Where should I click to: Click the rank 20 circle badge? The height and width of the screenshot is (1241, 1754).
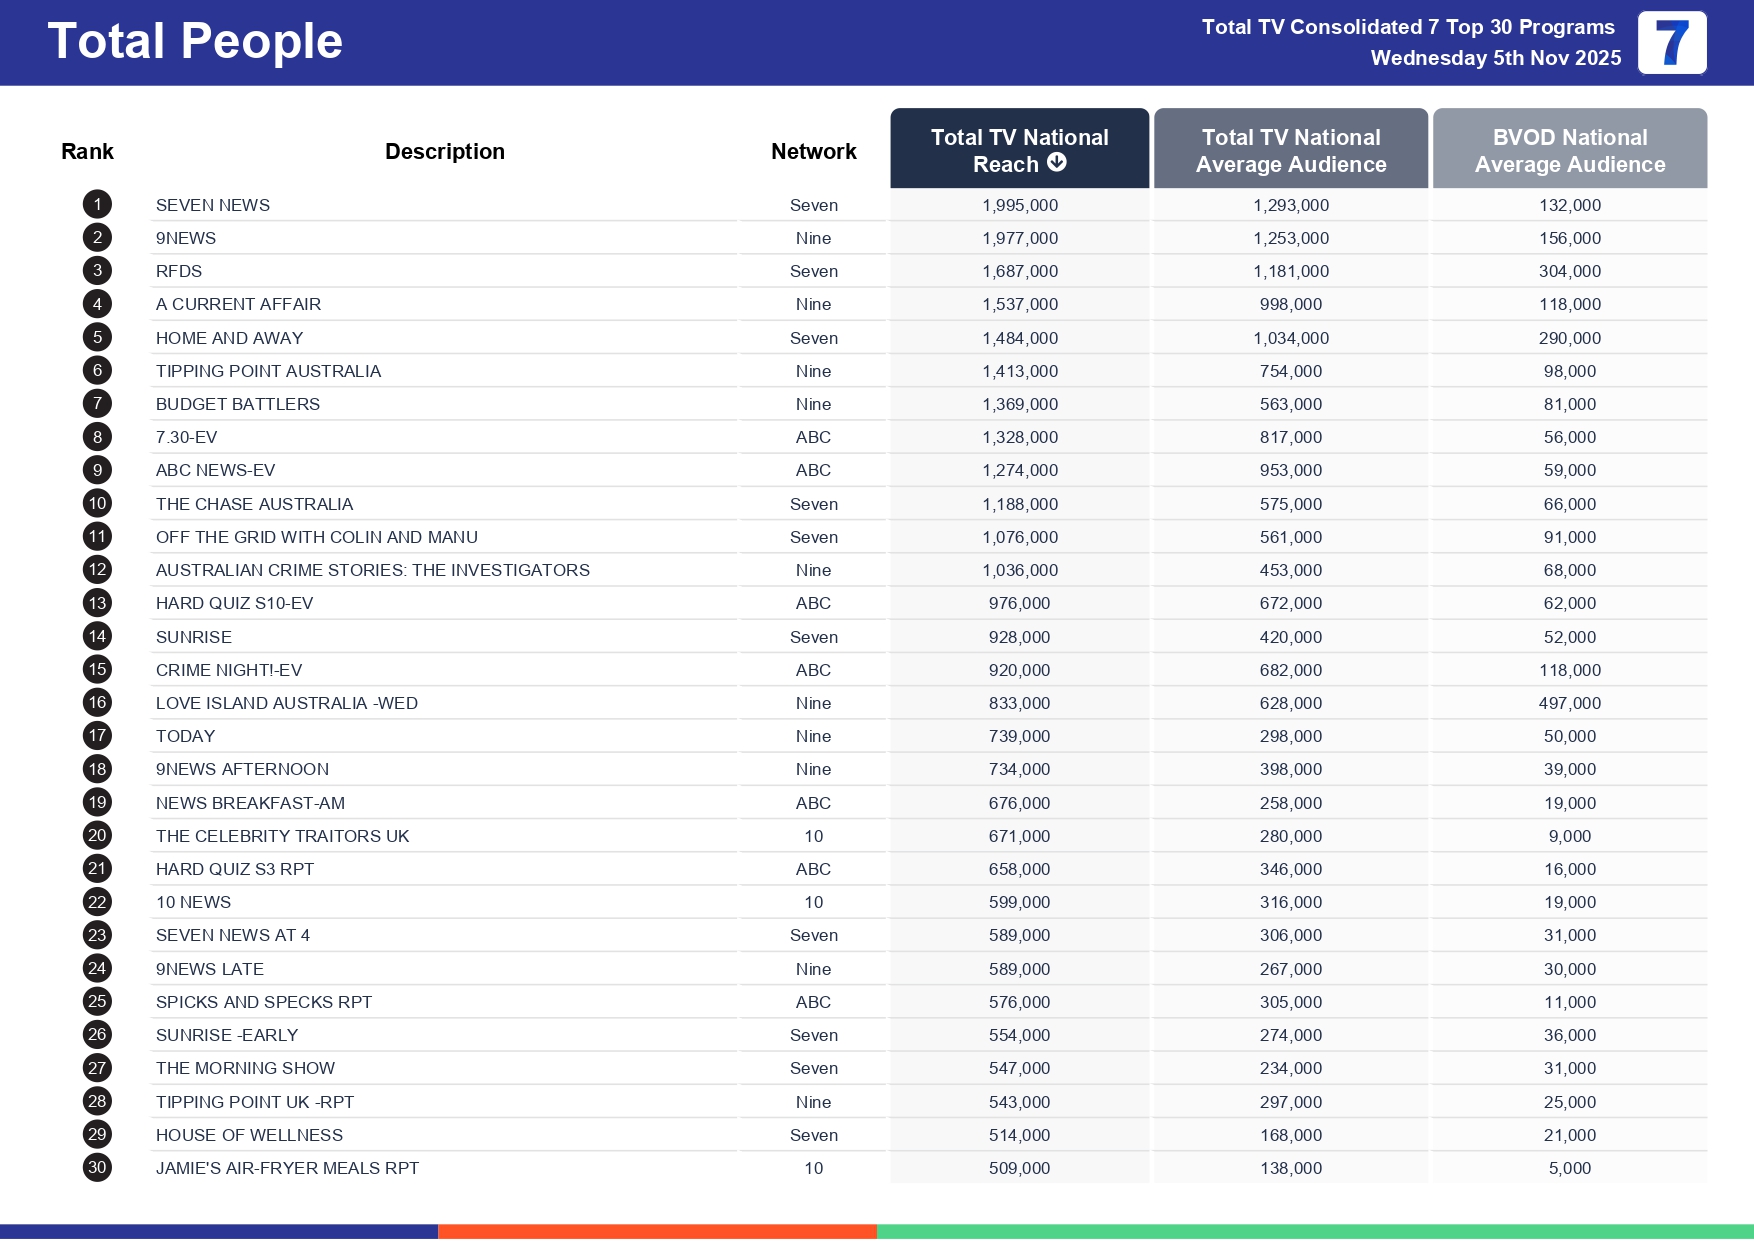(x=97, y=836)
